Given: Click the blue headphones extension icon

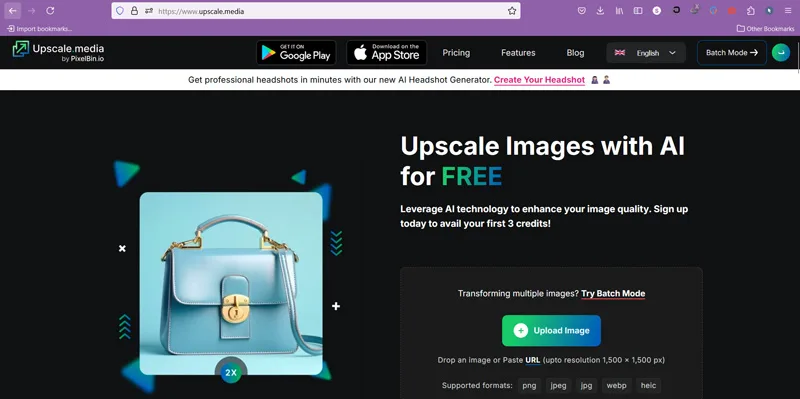Looking at the screenshot, I should click(713, 11).
